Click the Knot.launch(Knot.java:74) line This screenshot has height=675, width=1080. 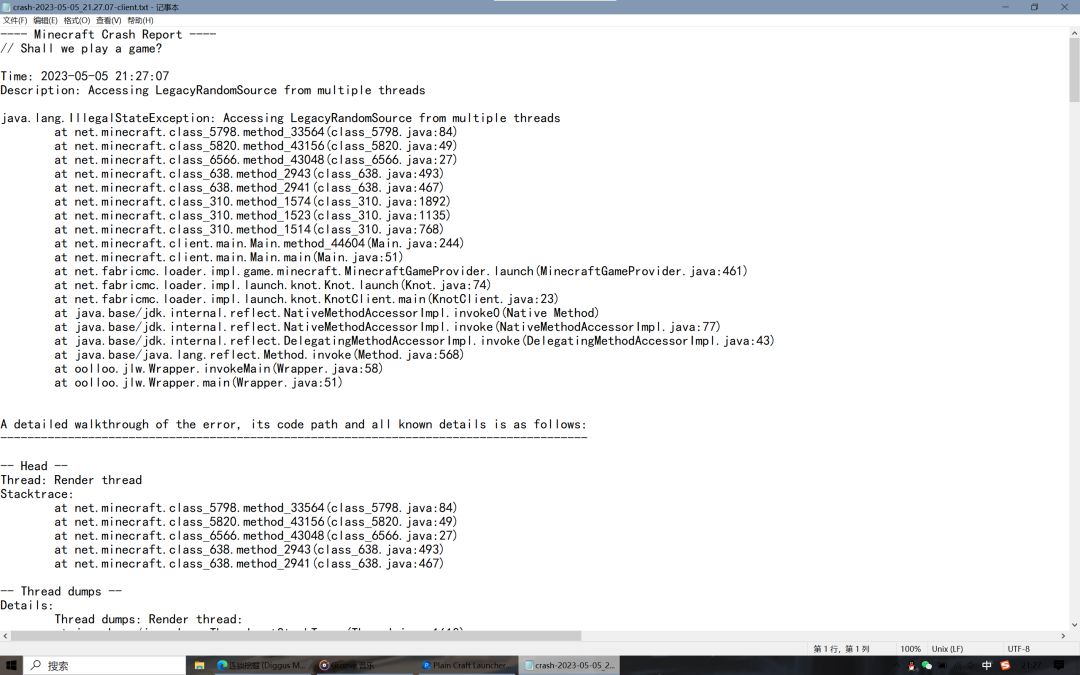(273, 285)
